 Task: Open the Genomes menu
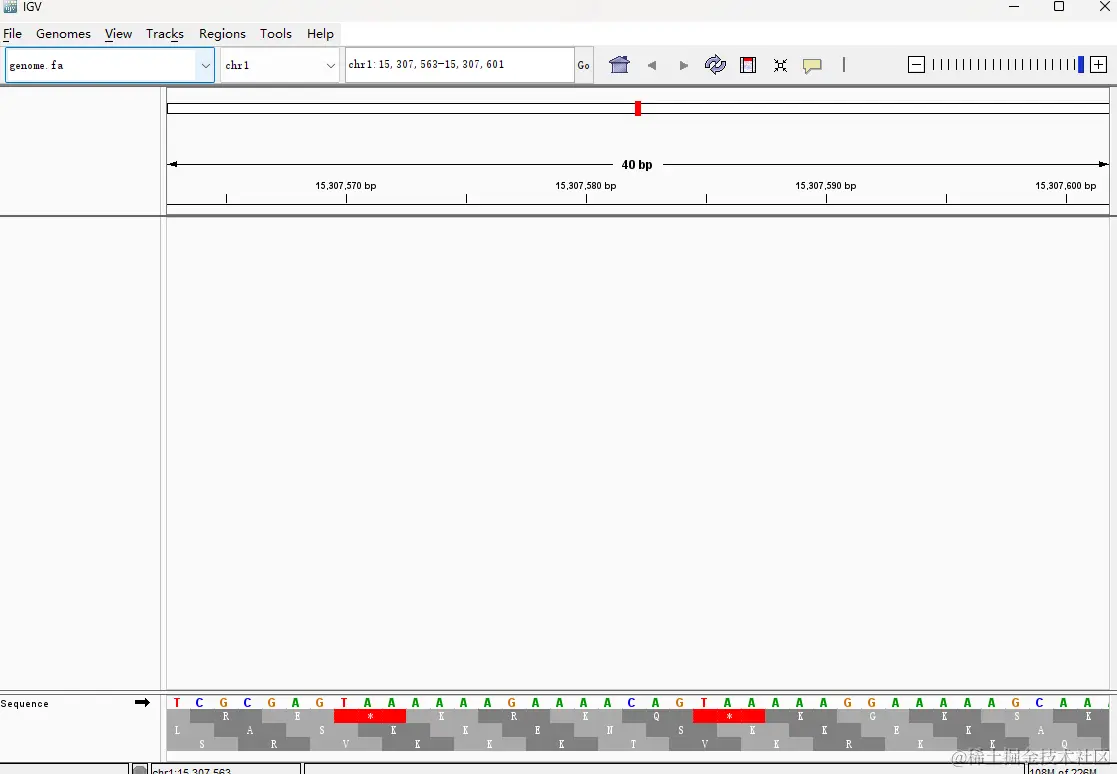pos(63,33)
